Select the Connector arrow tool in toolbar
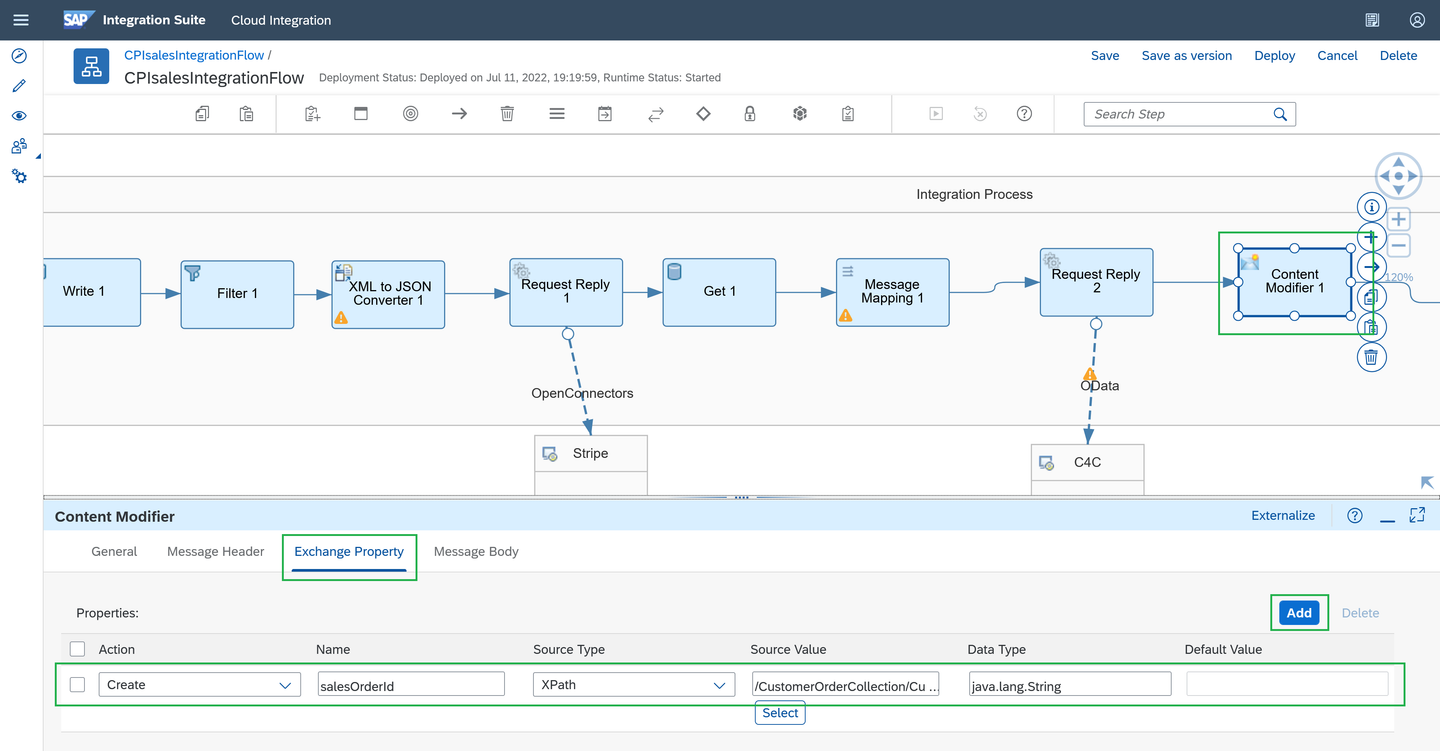Image resolution: width=1440 pixels, height=751 pixels. (x=459, y=114)
